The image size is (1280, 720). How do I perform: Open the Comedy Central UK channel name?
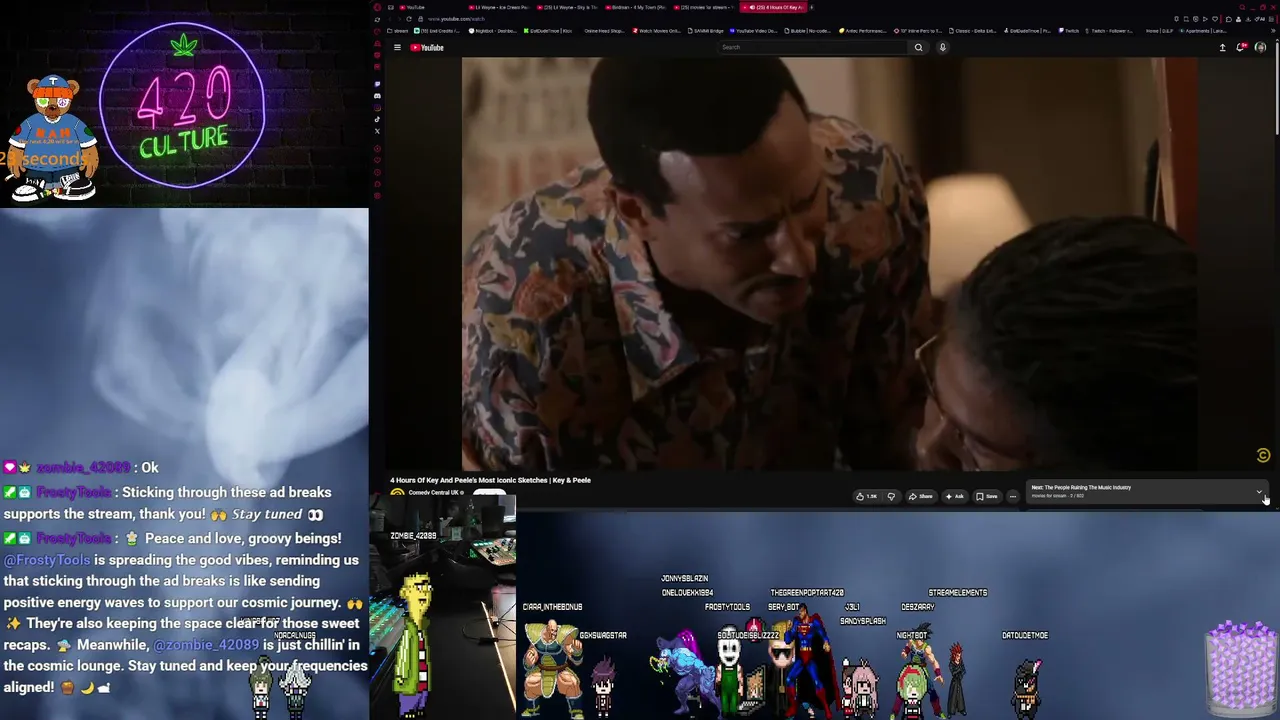[x=436, y=493]
